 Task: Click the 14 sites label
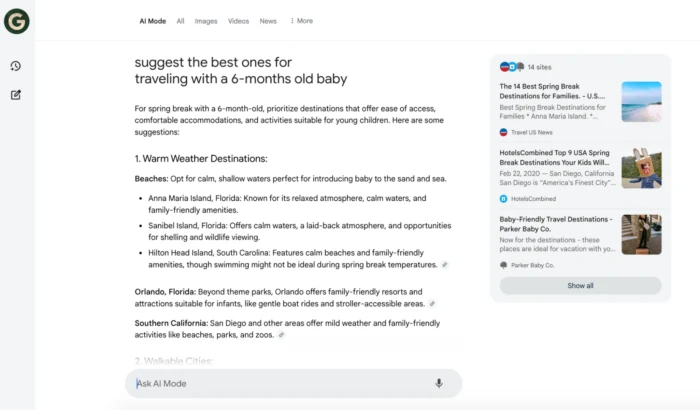[539, 67]
